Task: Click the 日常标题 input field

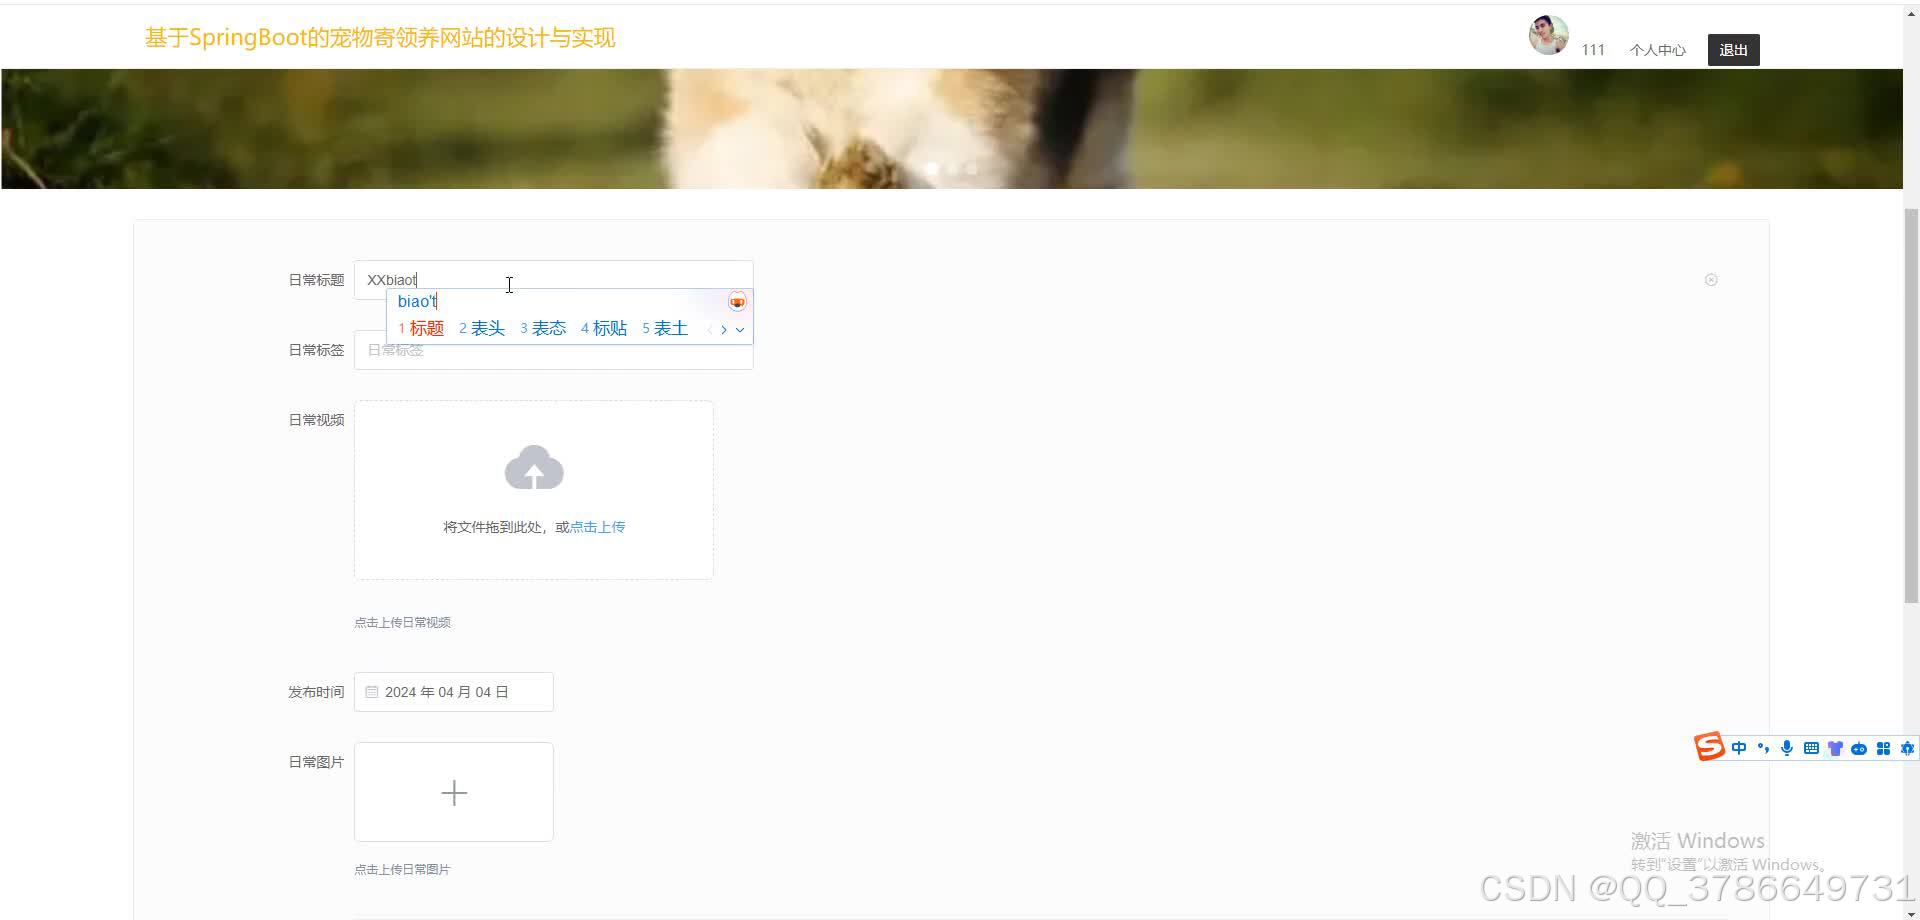Action: [x=553, y=280]
